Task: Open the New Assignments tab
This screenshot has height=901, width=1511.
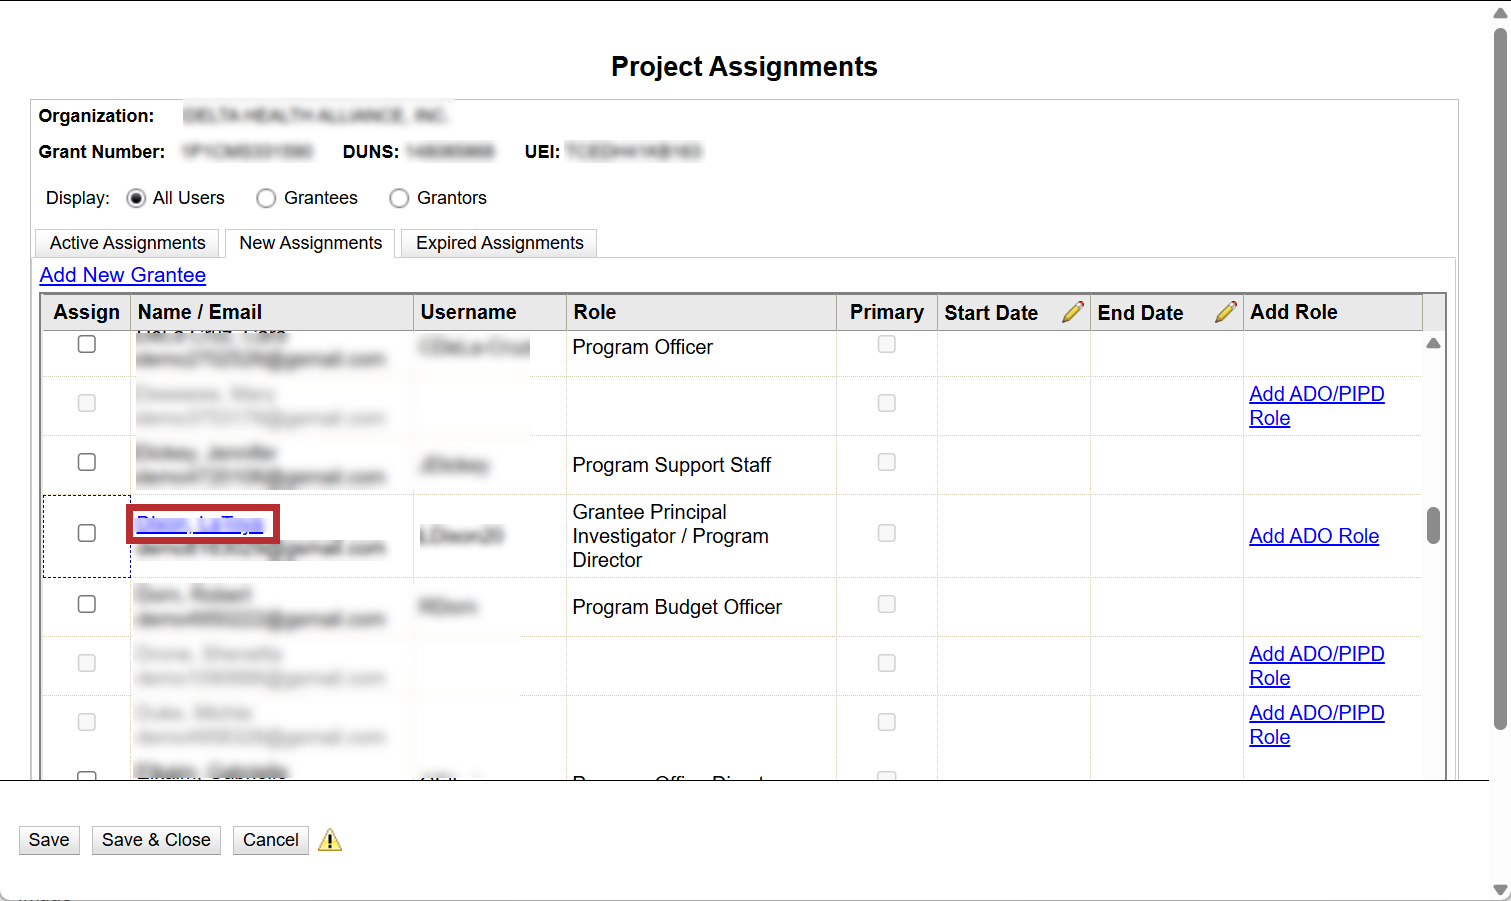Action: point(310,243)
